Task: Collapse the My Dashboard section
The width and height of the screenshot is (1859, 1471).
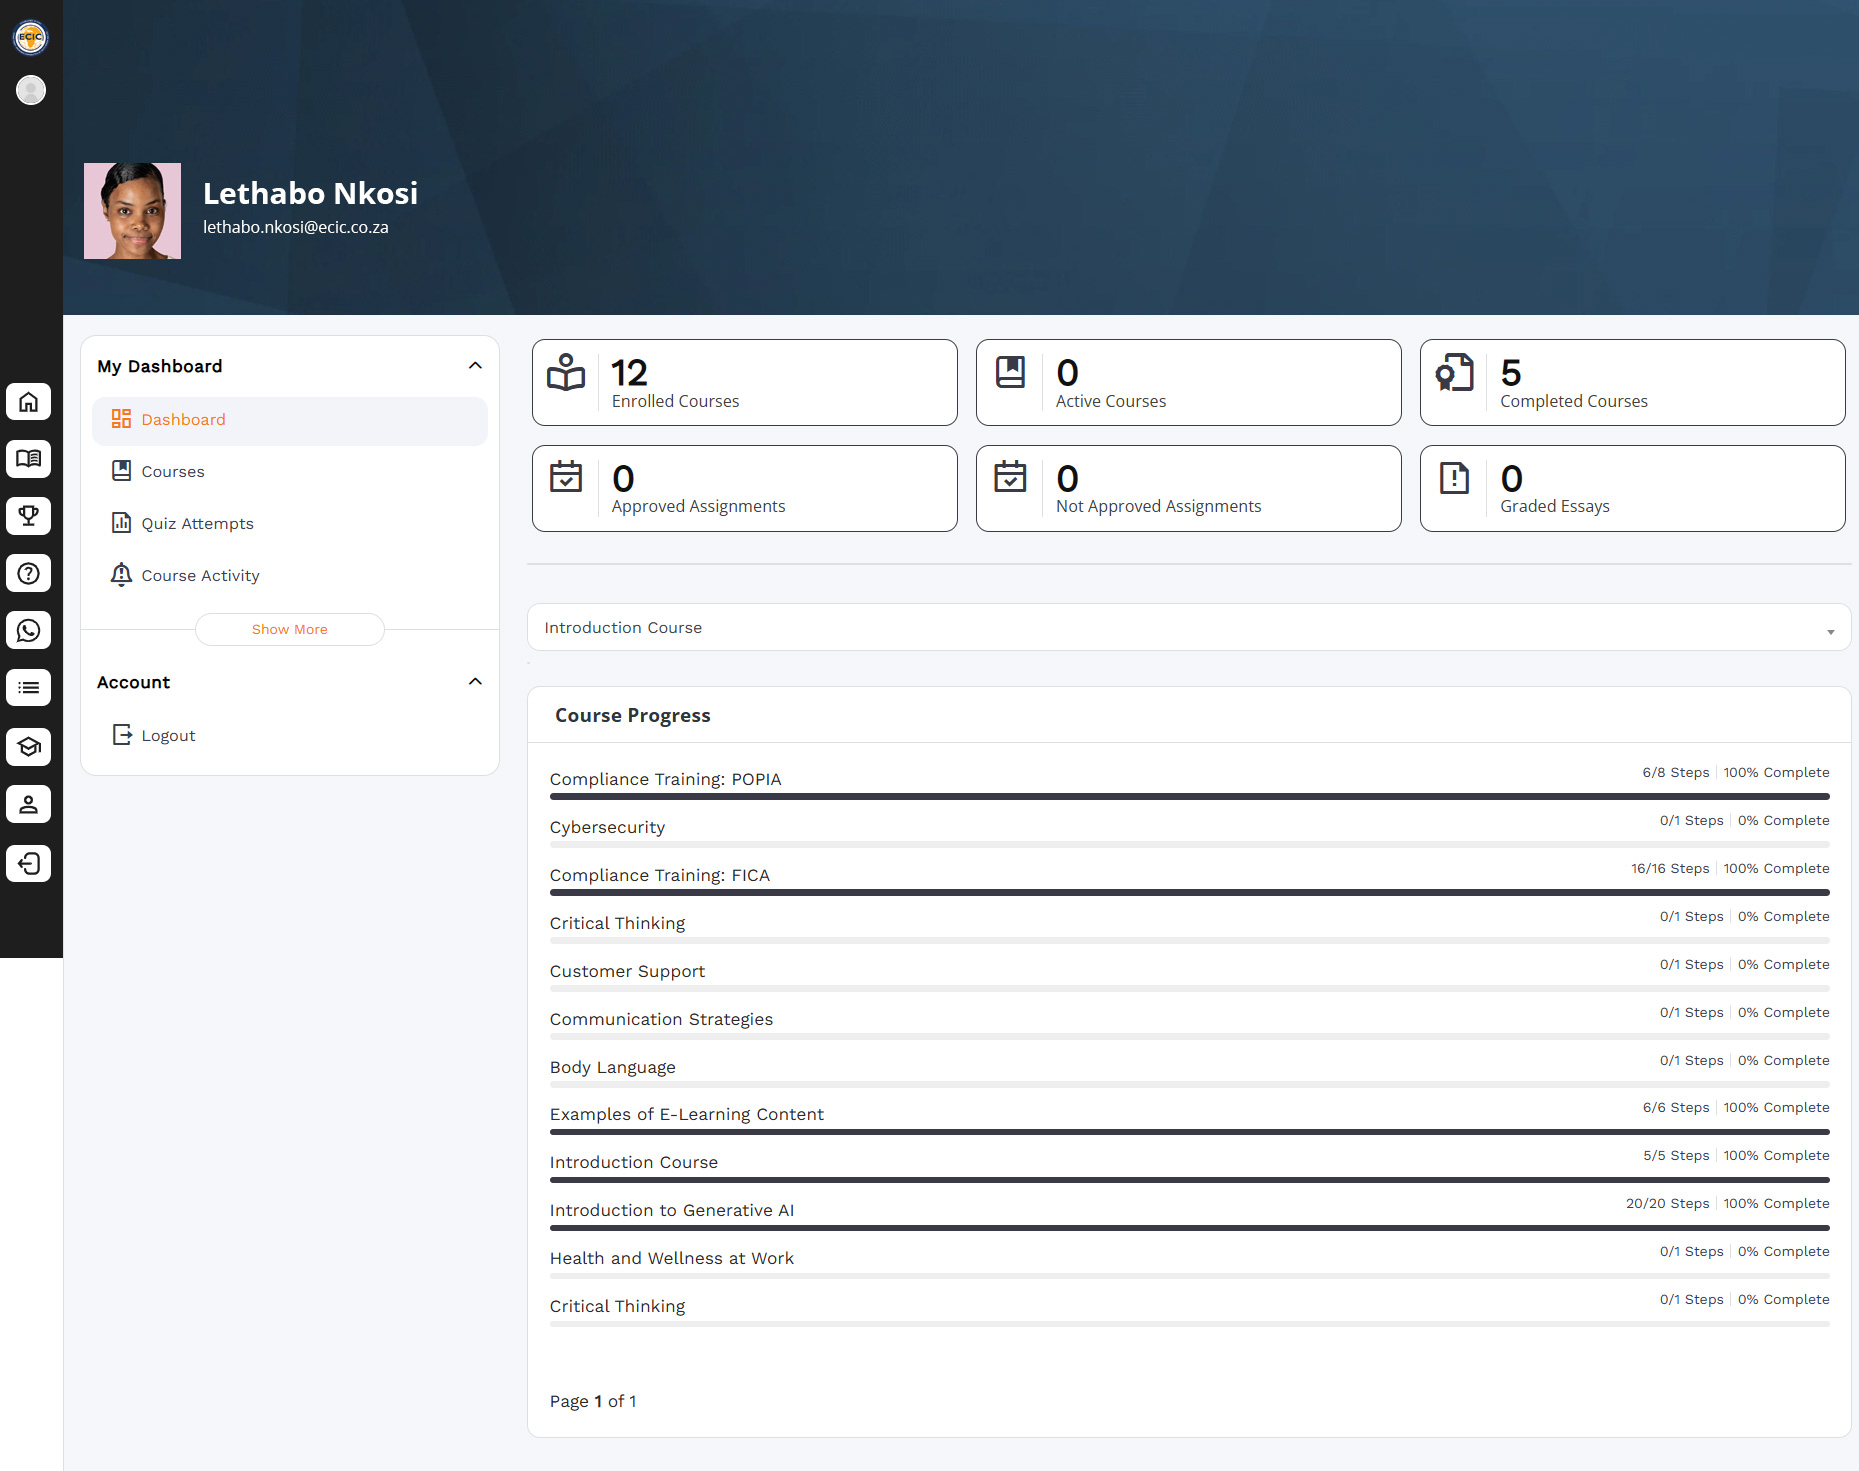Action: 475,366
